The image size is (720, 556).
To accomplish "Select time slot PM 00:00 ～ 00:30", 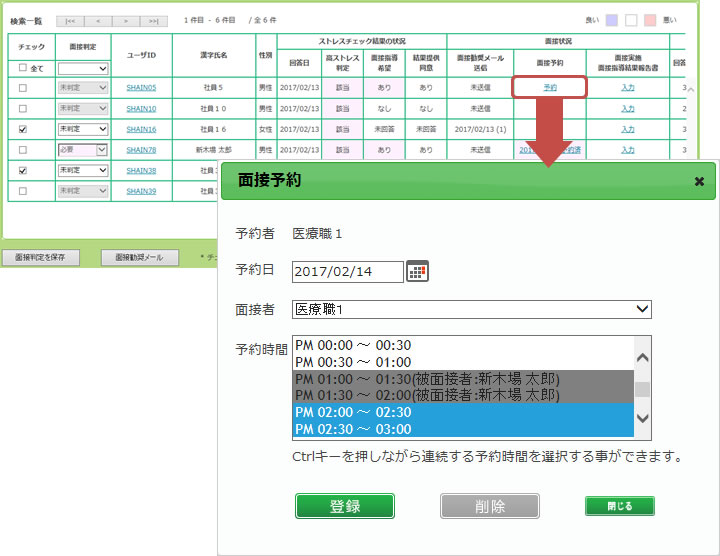I will click(463, 345).
